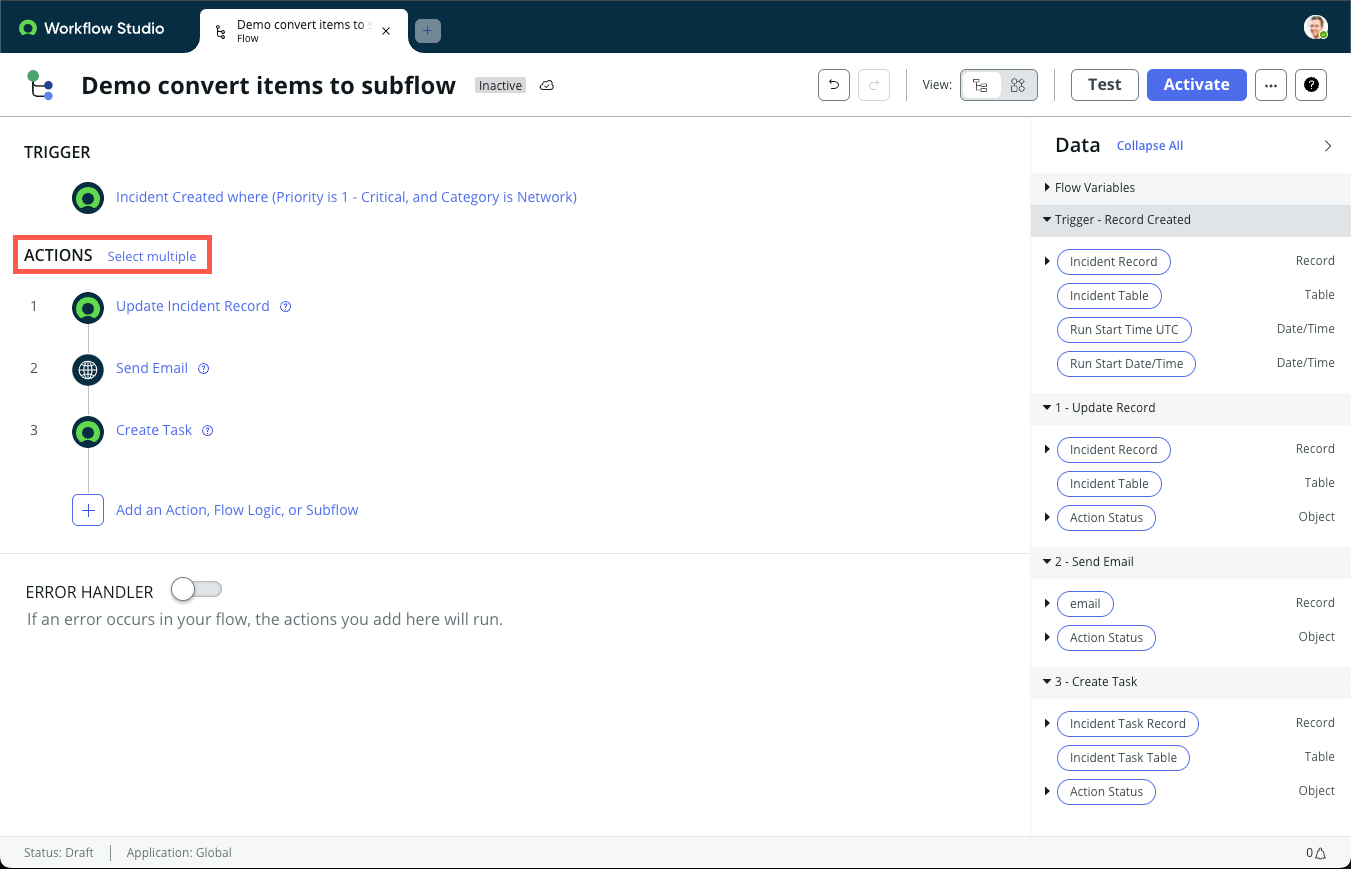1351x869 pixels.
Task: Open the Incident Created trigger condition
Action: pos(346,197)
